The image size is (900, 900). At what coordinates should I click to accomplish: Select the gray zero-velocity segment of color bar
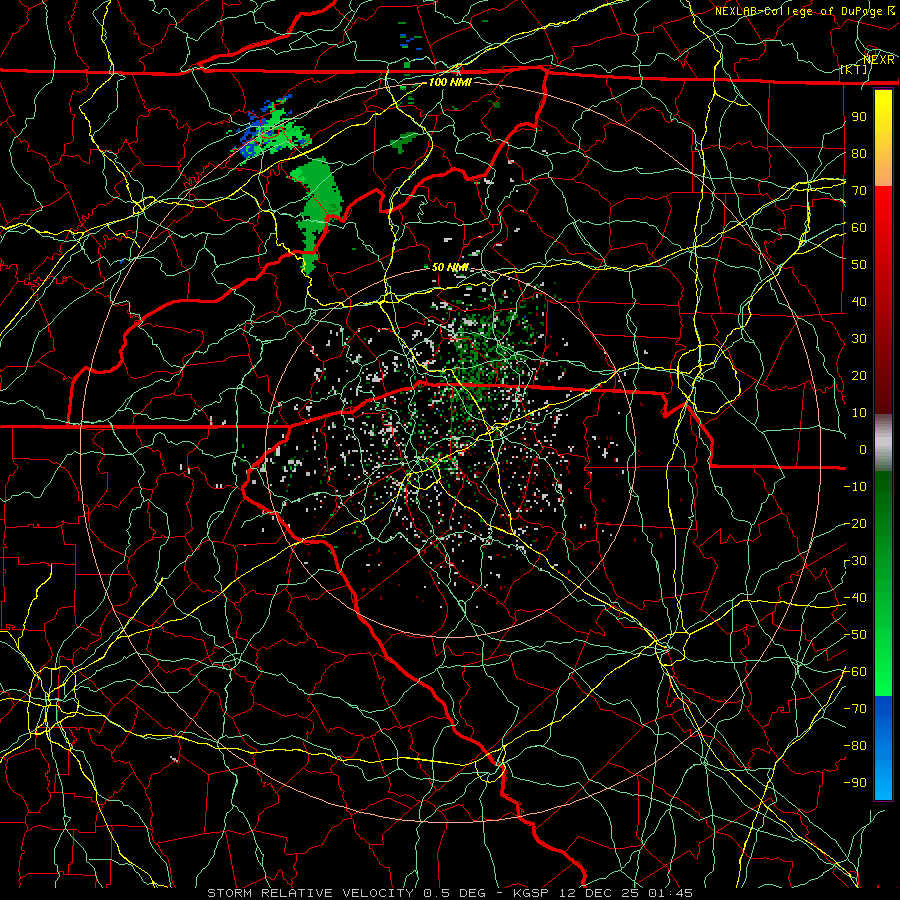(883, 443)
